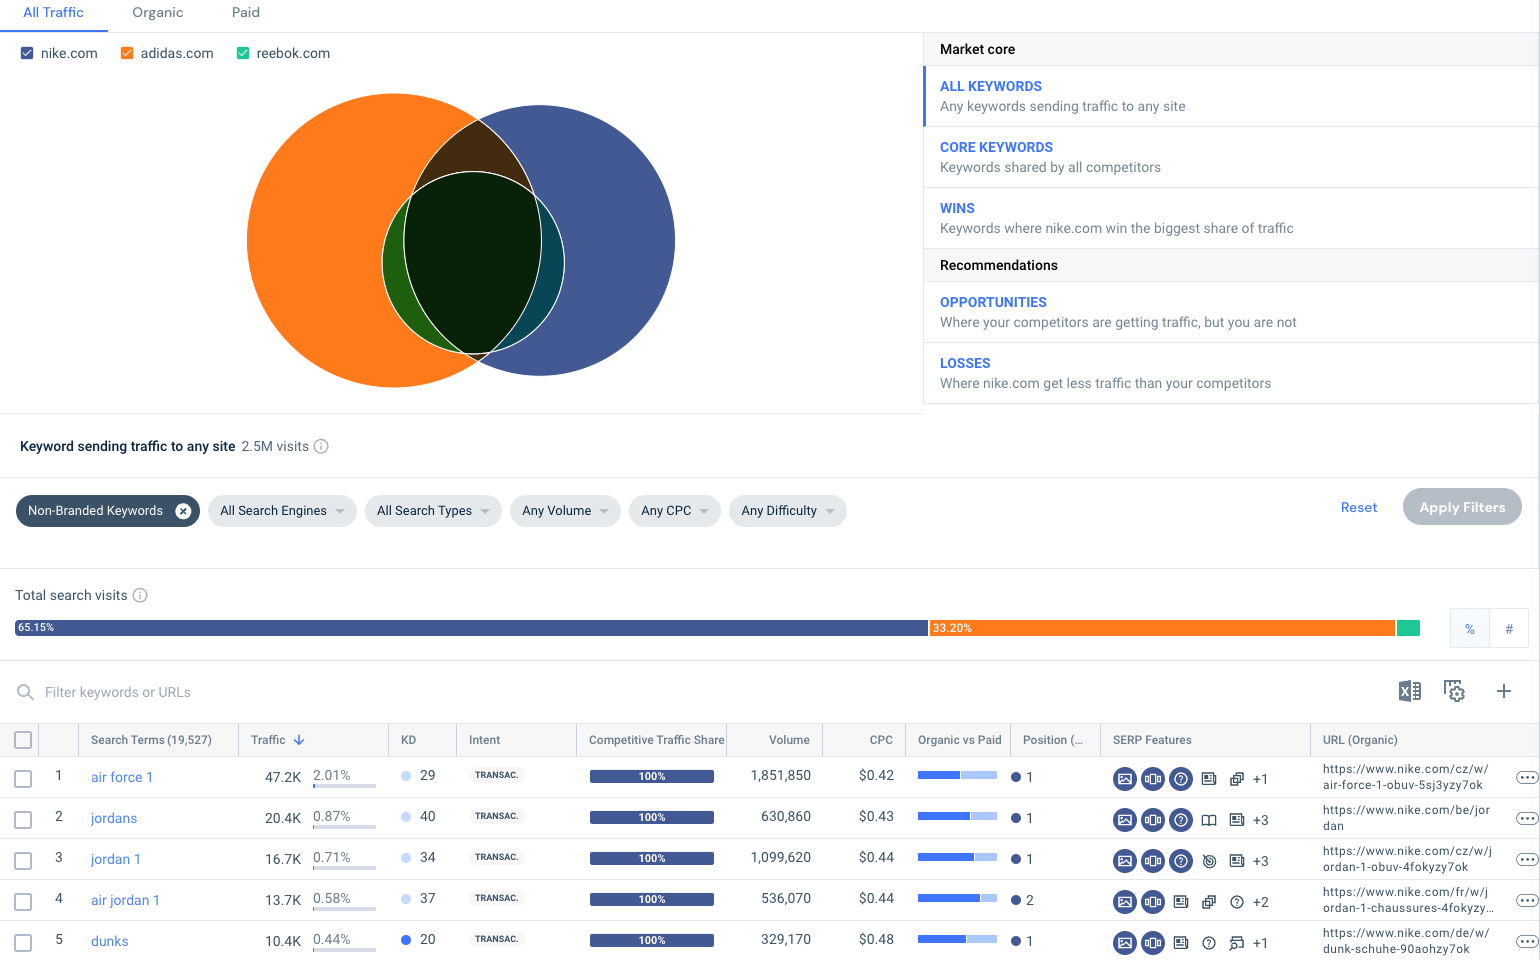1540x960 pixels.
Task: Open Any CPC filter dropdown
Action: pyautogui.click(x=675, y=511)
